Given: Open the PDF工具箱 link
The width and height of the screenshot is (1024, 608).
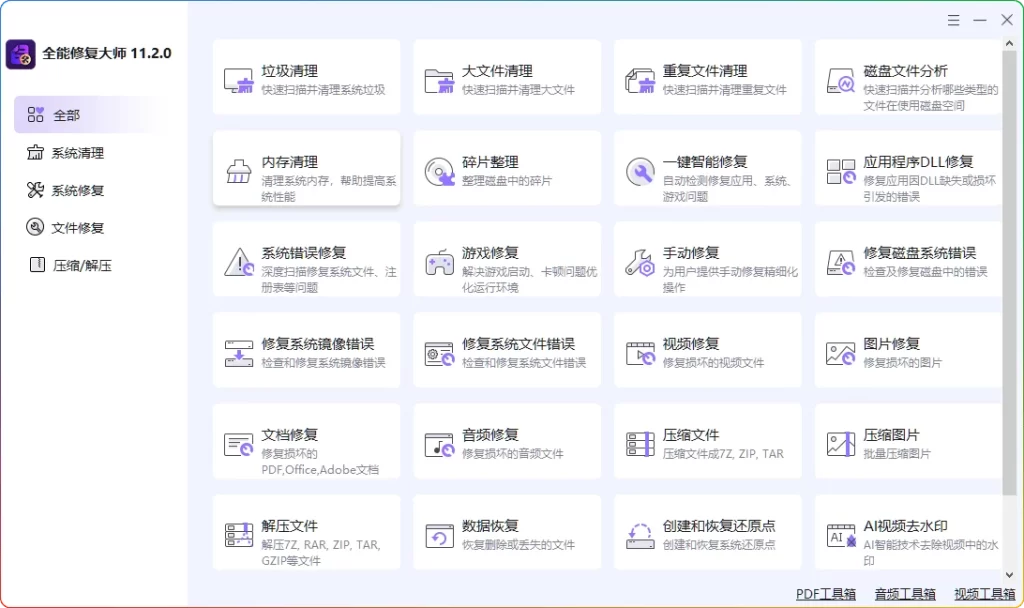Looking at the screenshot, I should click(825, 593).
